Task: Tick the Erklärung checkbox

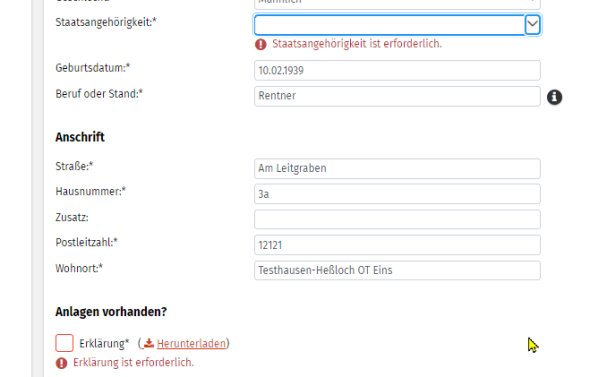Action: point(64,343)
